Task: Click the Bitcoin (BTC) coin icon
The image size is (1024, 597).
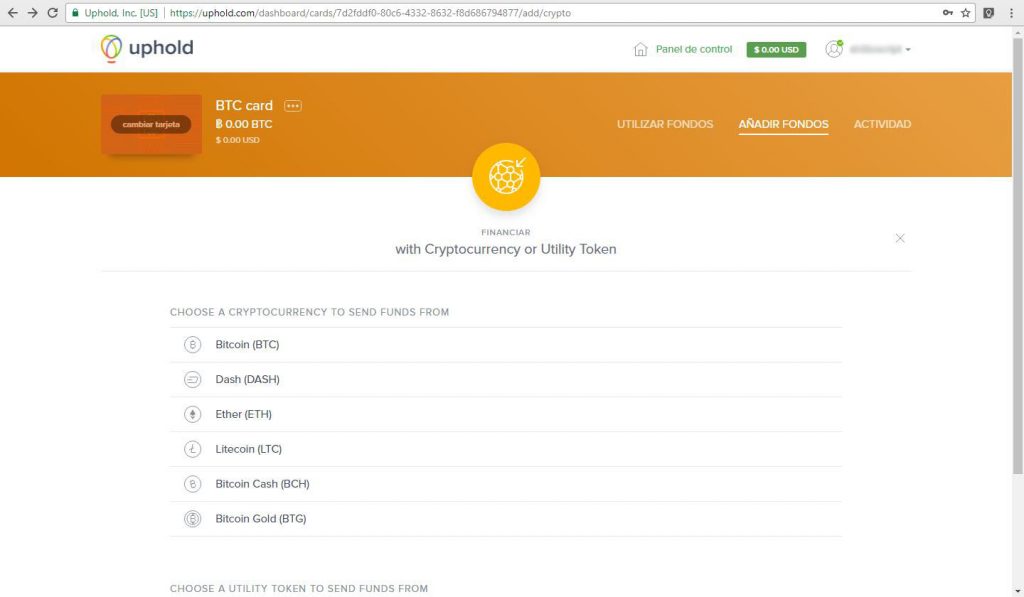Action: [192, 344]
